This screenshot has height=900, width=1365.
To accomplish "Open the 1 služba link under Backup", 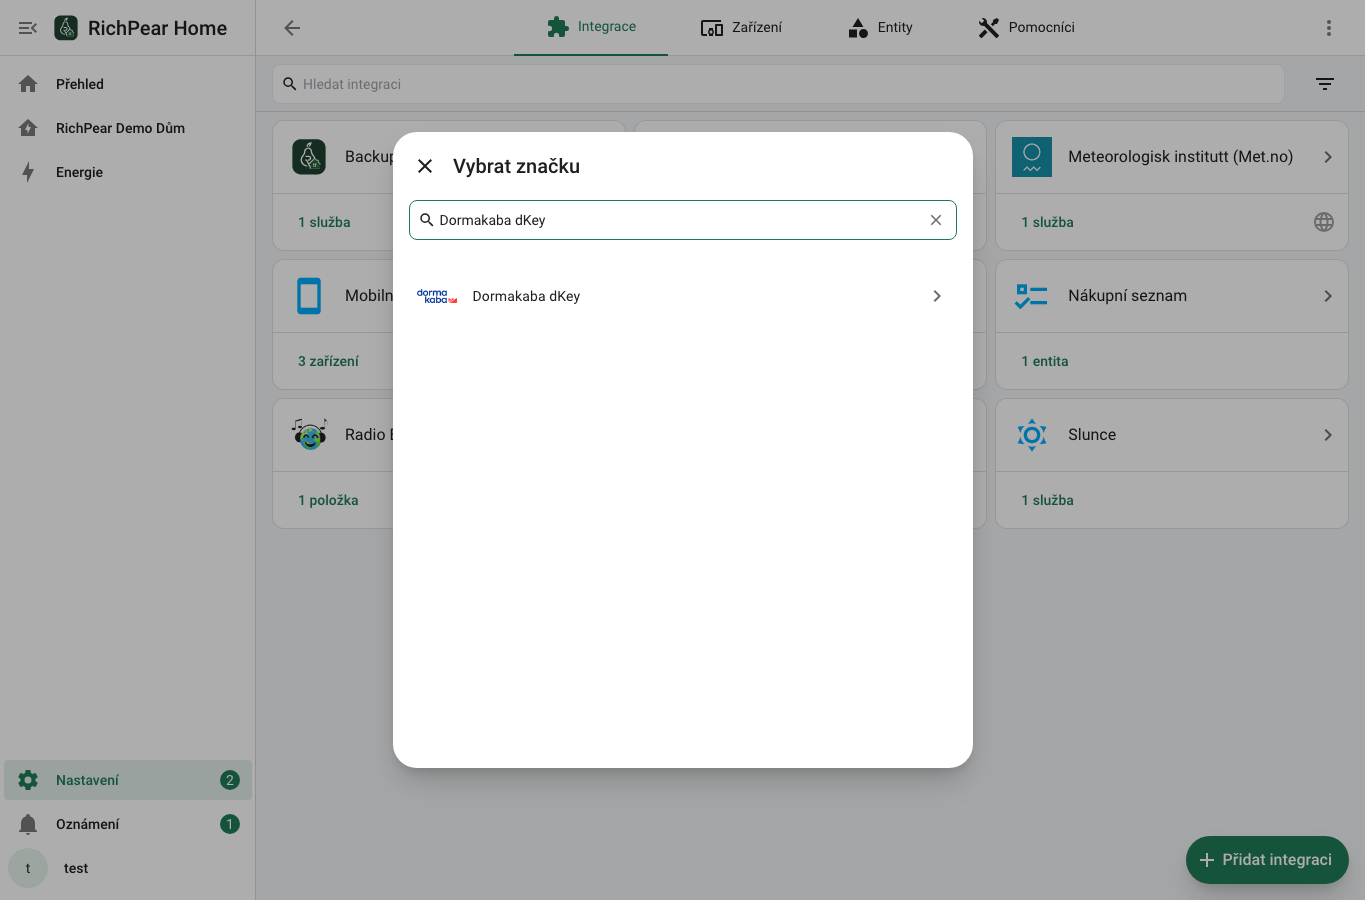I will pyautogui.click(x=324, y=222).
